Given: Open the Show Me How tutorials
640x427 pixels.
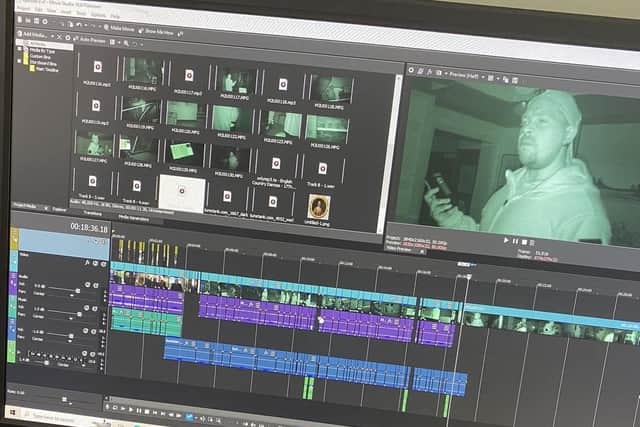Looking at the screenshot, I should [156, 32].
